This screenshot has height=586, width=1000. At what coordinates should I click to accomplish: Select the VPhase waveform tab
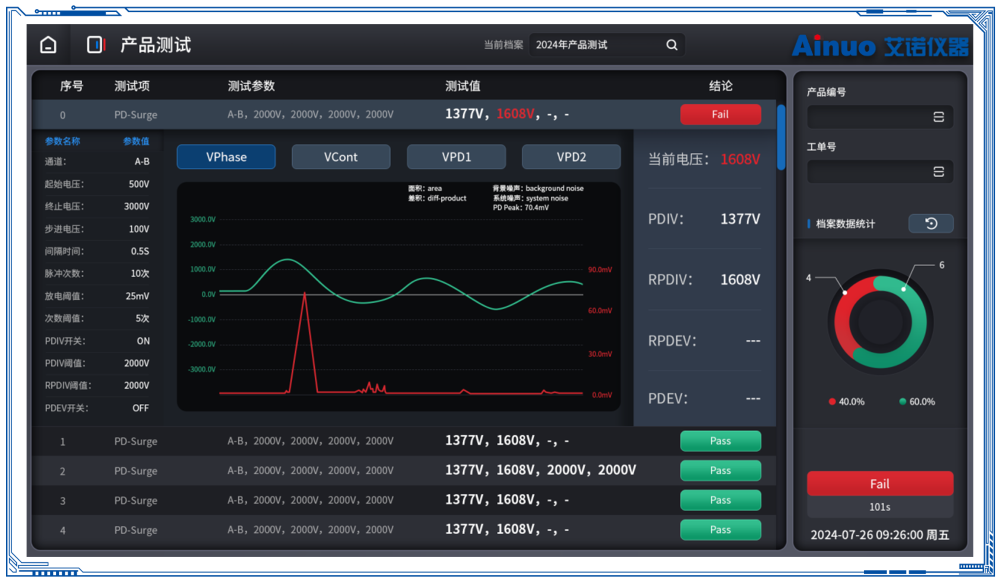pos(226,157)
